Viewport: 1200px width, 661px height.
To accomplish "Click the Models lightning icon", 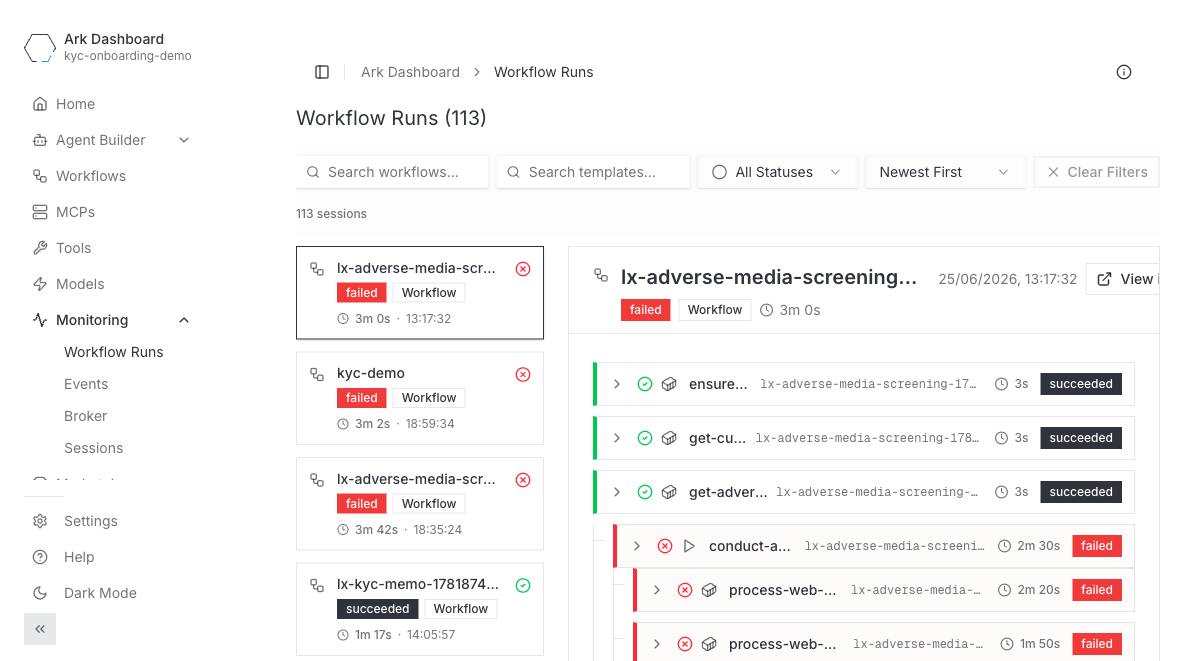I will [x=40, y=284].
